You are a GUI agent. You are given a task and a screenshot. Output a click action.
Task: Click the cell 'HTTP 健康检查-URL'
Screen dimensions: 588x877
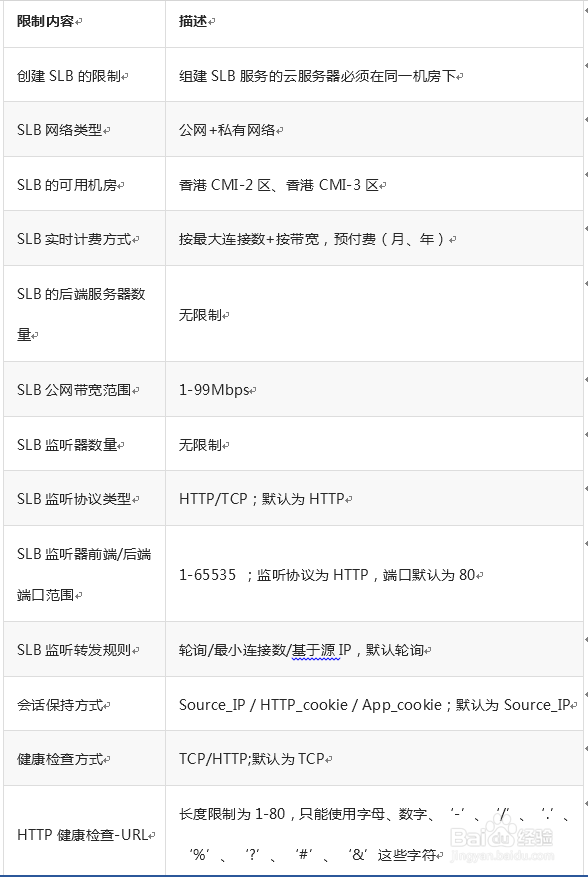84,830
